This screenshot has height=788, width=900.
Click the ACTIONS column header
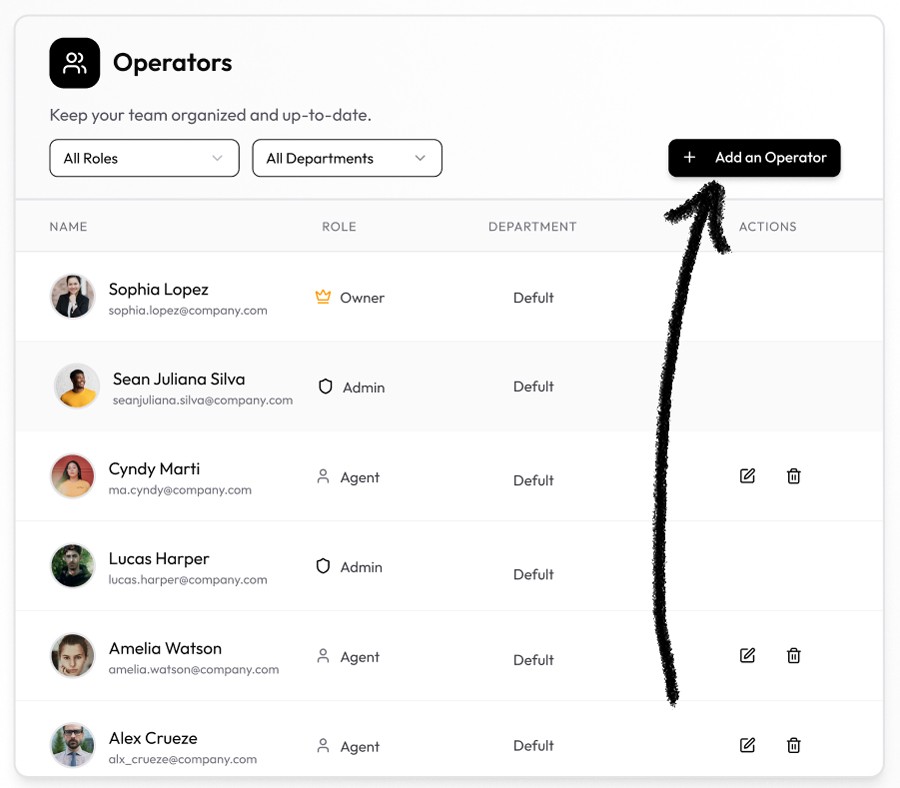(767, 227)
